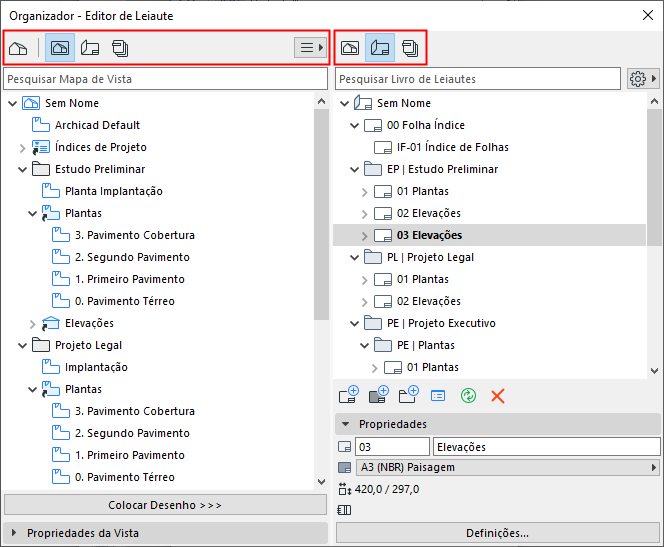Edit the layout ID field showing 03

click(x=392, y=447)
